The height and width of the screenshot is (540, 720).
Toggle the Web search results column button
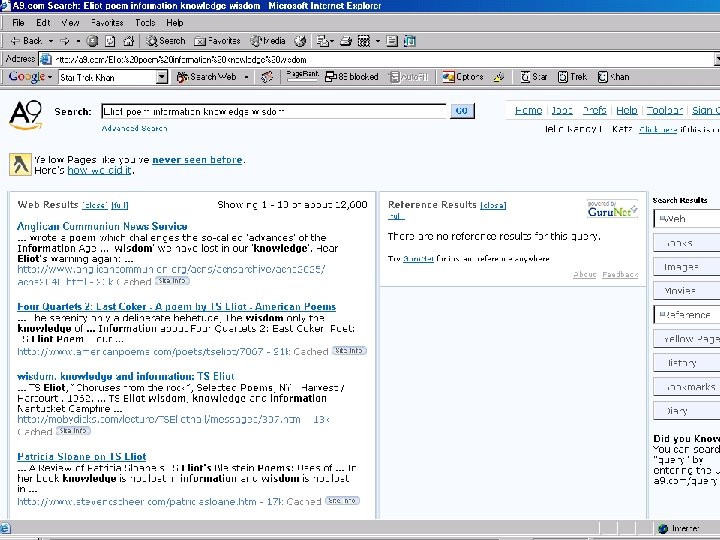click(687, 219)
